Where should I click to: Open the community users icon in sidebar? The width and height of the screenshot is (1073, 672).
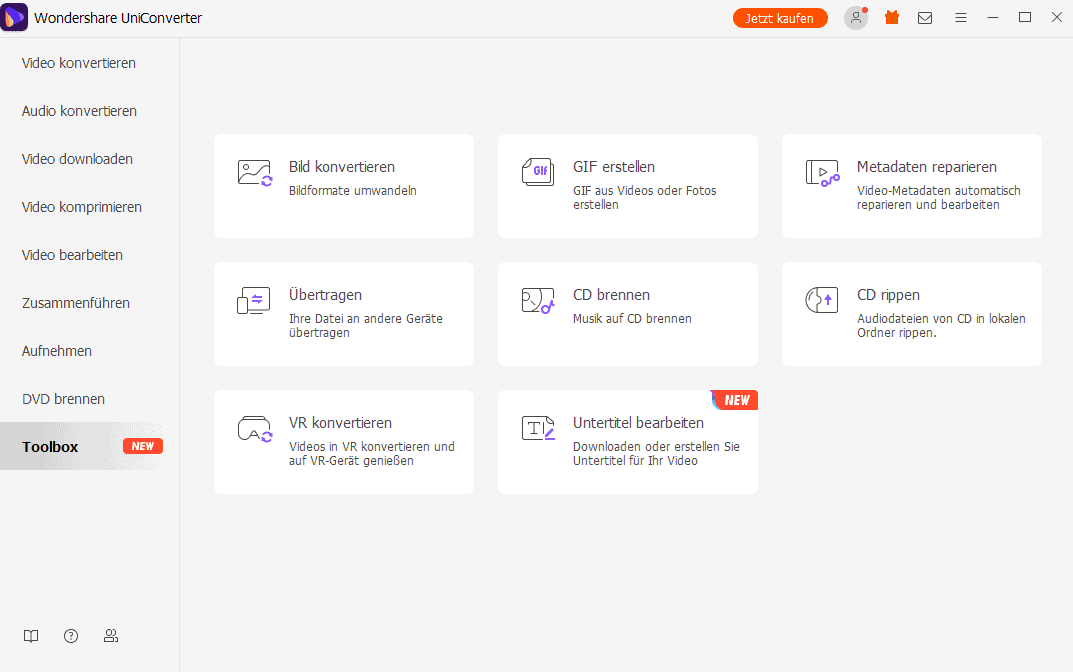click(x=111, y=636)
